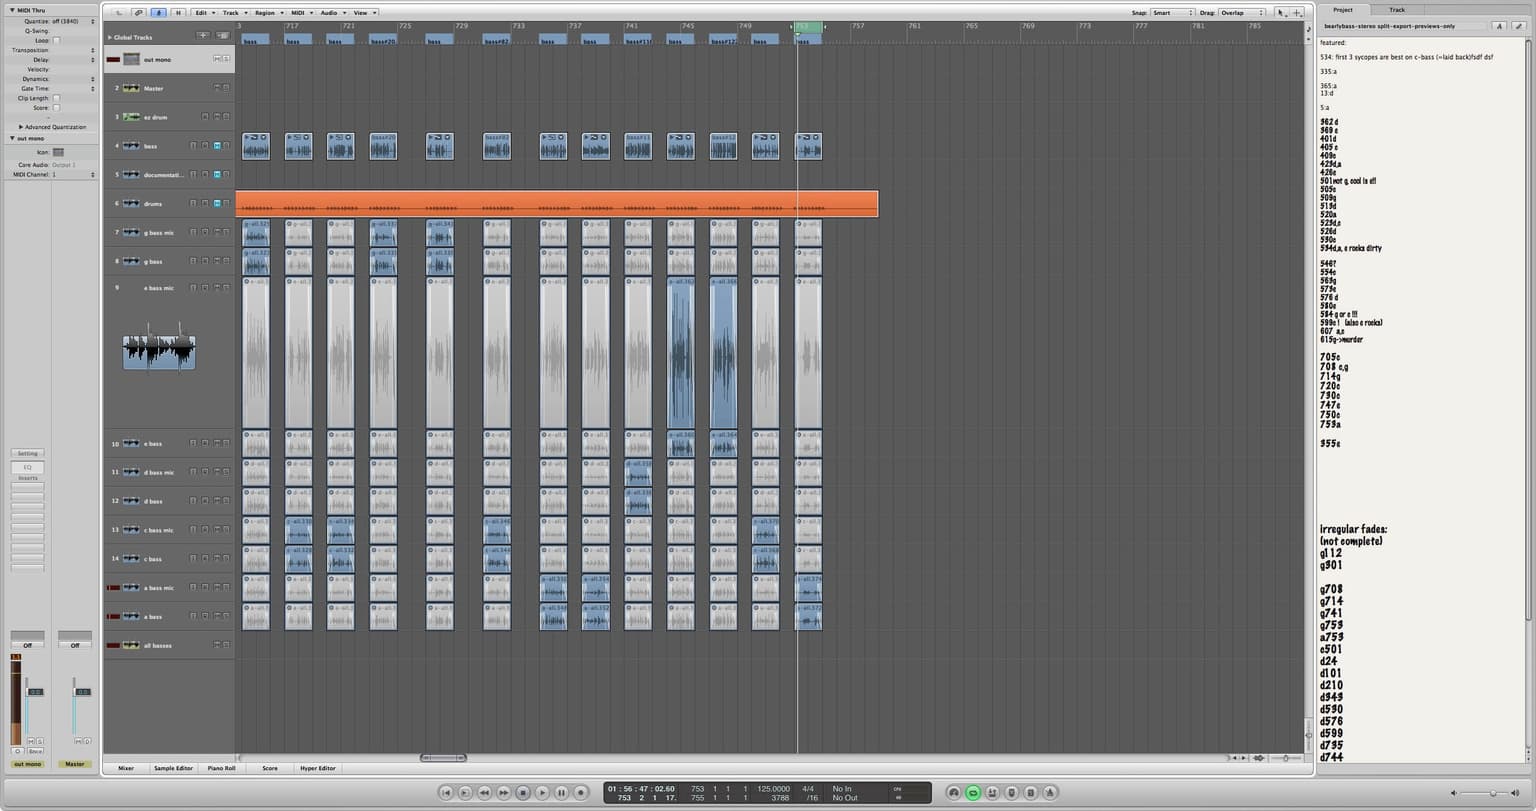Toggle the Loop checkbox in inspector
1536x811 pixels.
[56, 41]
